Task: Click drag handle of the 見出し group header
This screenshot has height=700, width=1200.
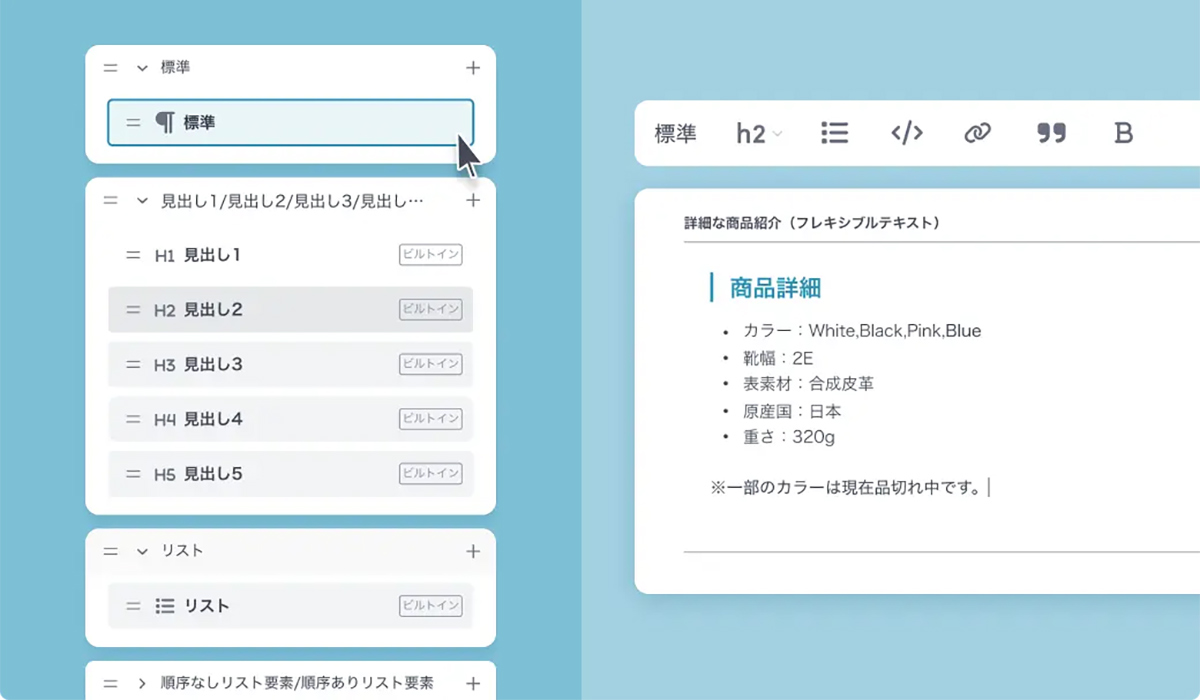Action: [x=110, y=201]
